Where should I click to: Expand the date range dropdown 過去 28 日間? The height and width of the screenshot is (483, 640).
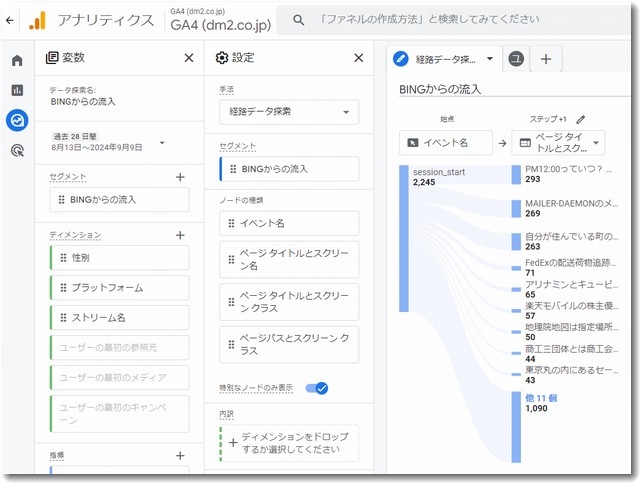162,142
